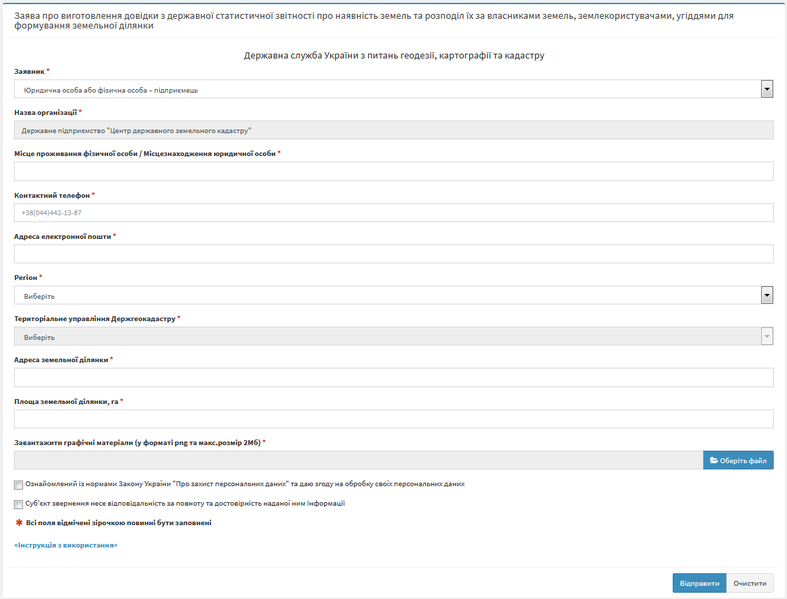
Task: Select the Адреса електронної пошти input field
Action: tap(393, 254)
